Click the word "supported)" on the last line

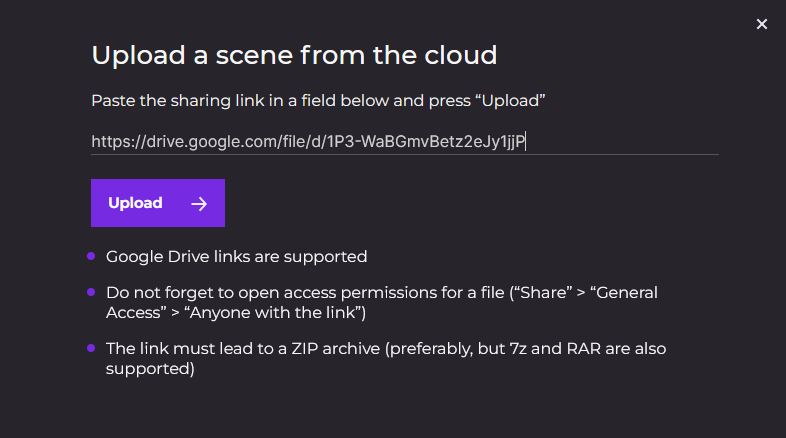click(x=150, y=368)
